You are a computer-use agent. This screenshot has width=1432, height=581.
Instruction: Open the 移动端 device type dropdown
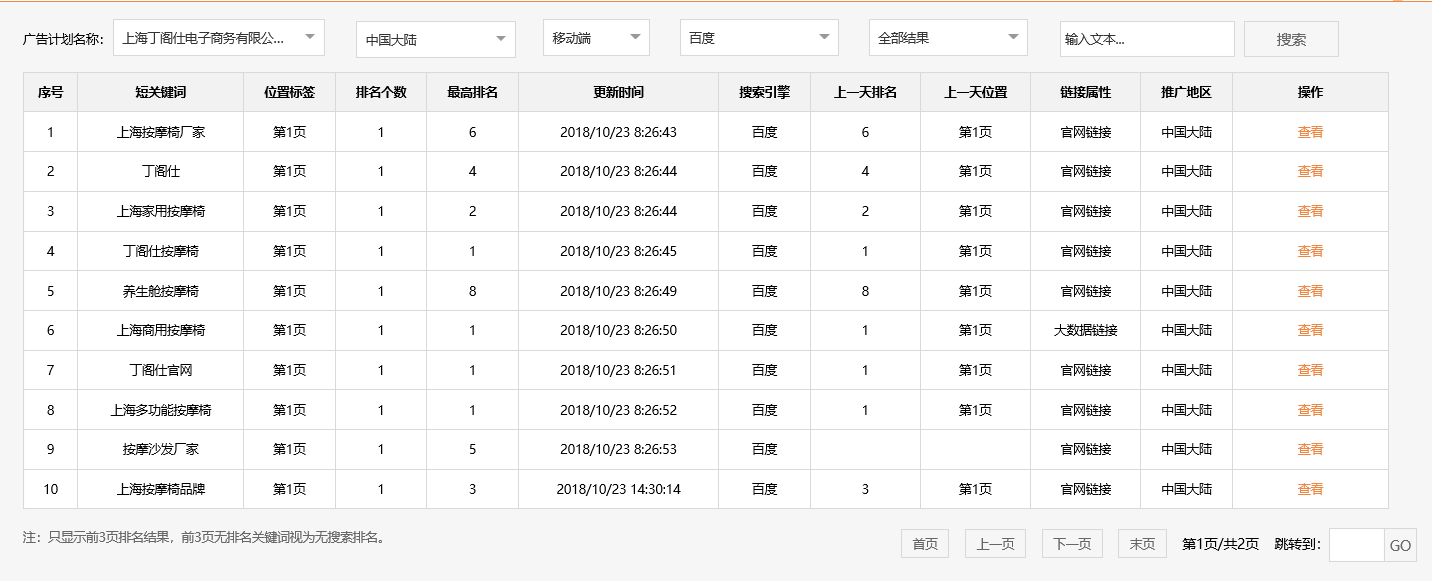point(595,37)
